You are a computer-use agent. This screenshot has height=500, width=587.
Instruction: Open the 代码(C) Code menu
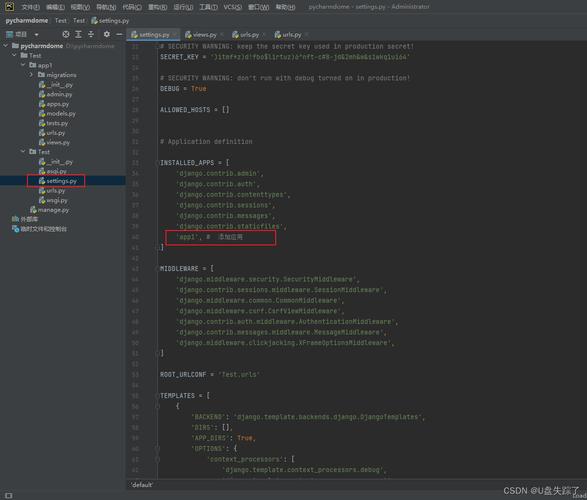132,7
